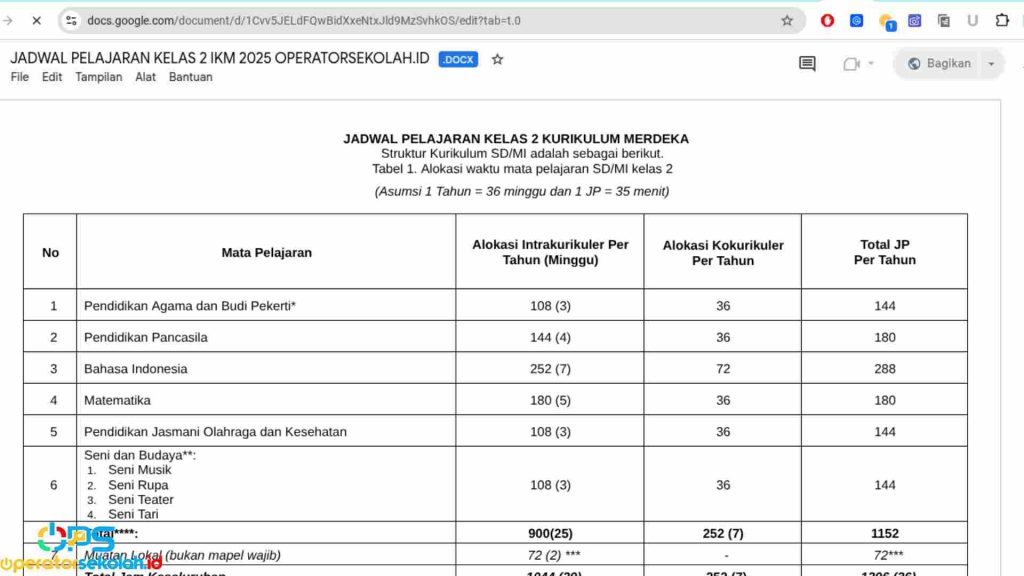The image size is (1024, 576).
Task: Click the blue square extension icon
Action: click(x=856, y=21)
